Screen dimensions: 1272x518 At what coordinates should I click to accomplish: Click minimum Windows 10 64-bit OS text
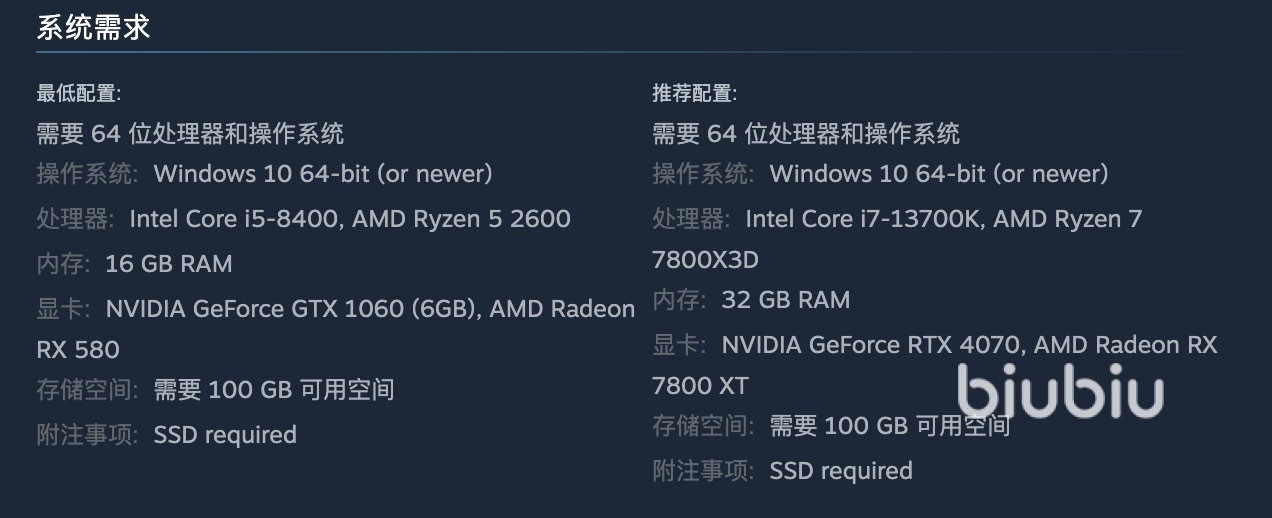coord(323,174)
